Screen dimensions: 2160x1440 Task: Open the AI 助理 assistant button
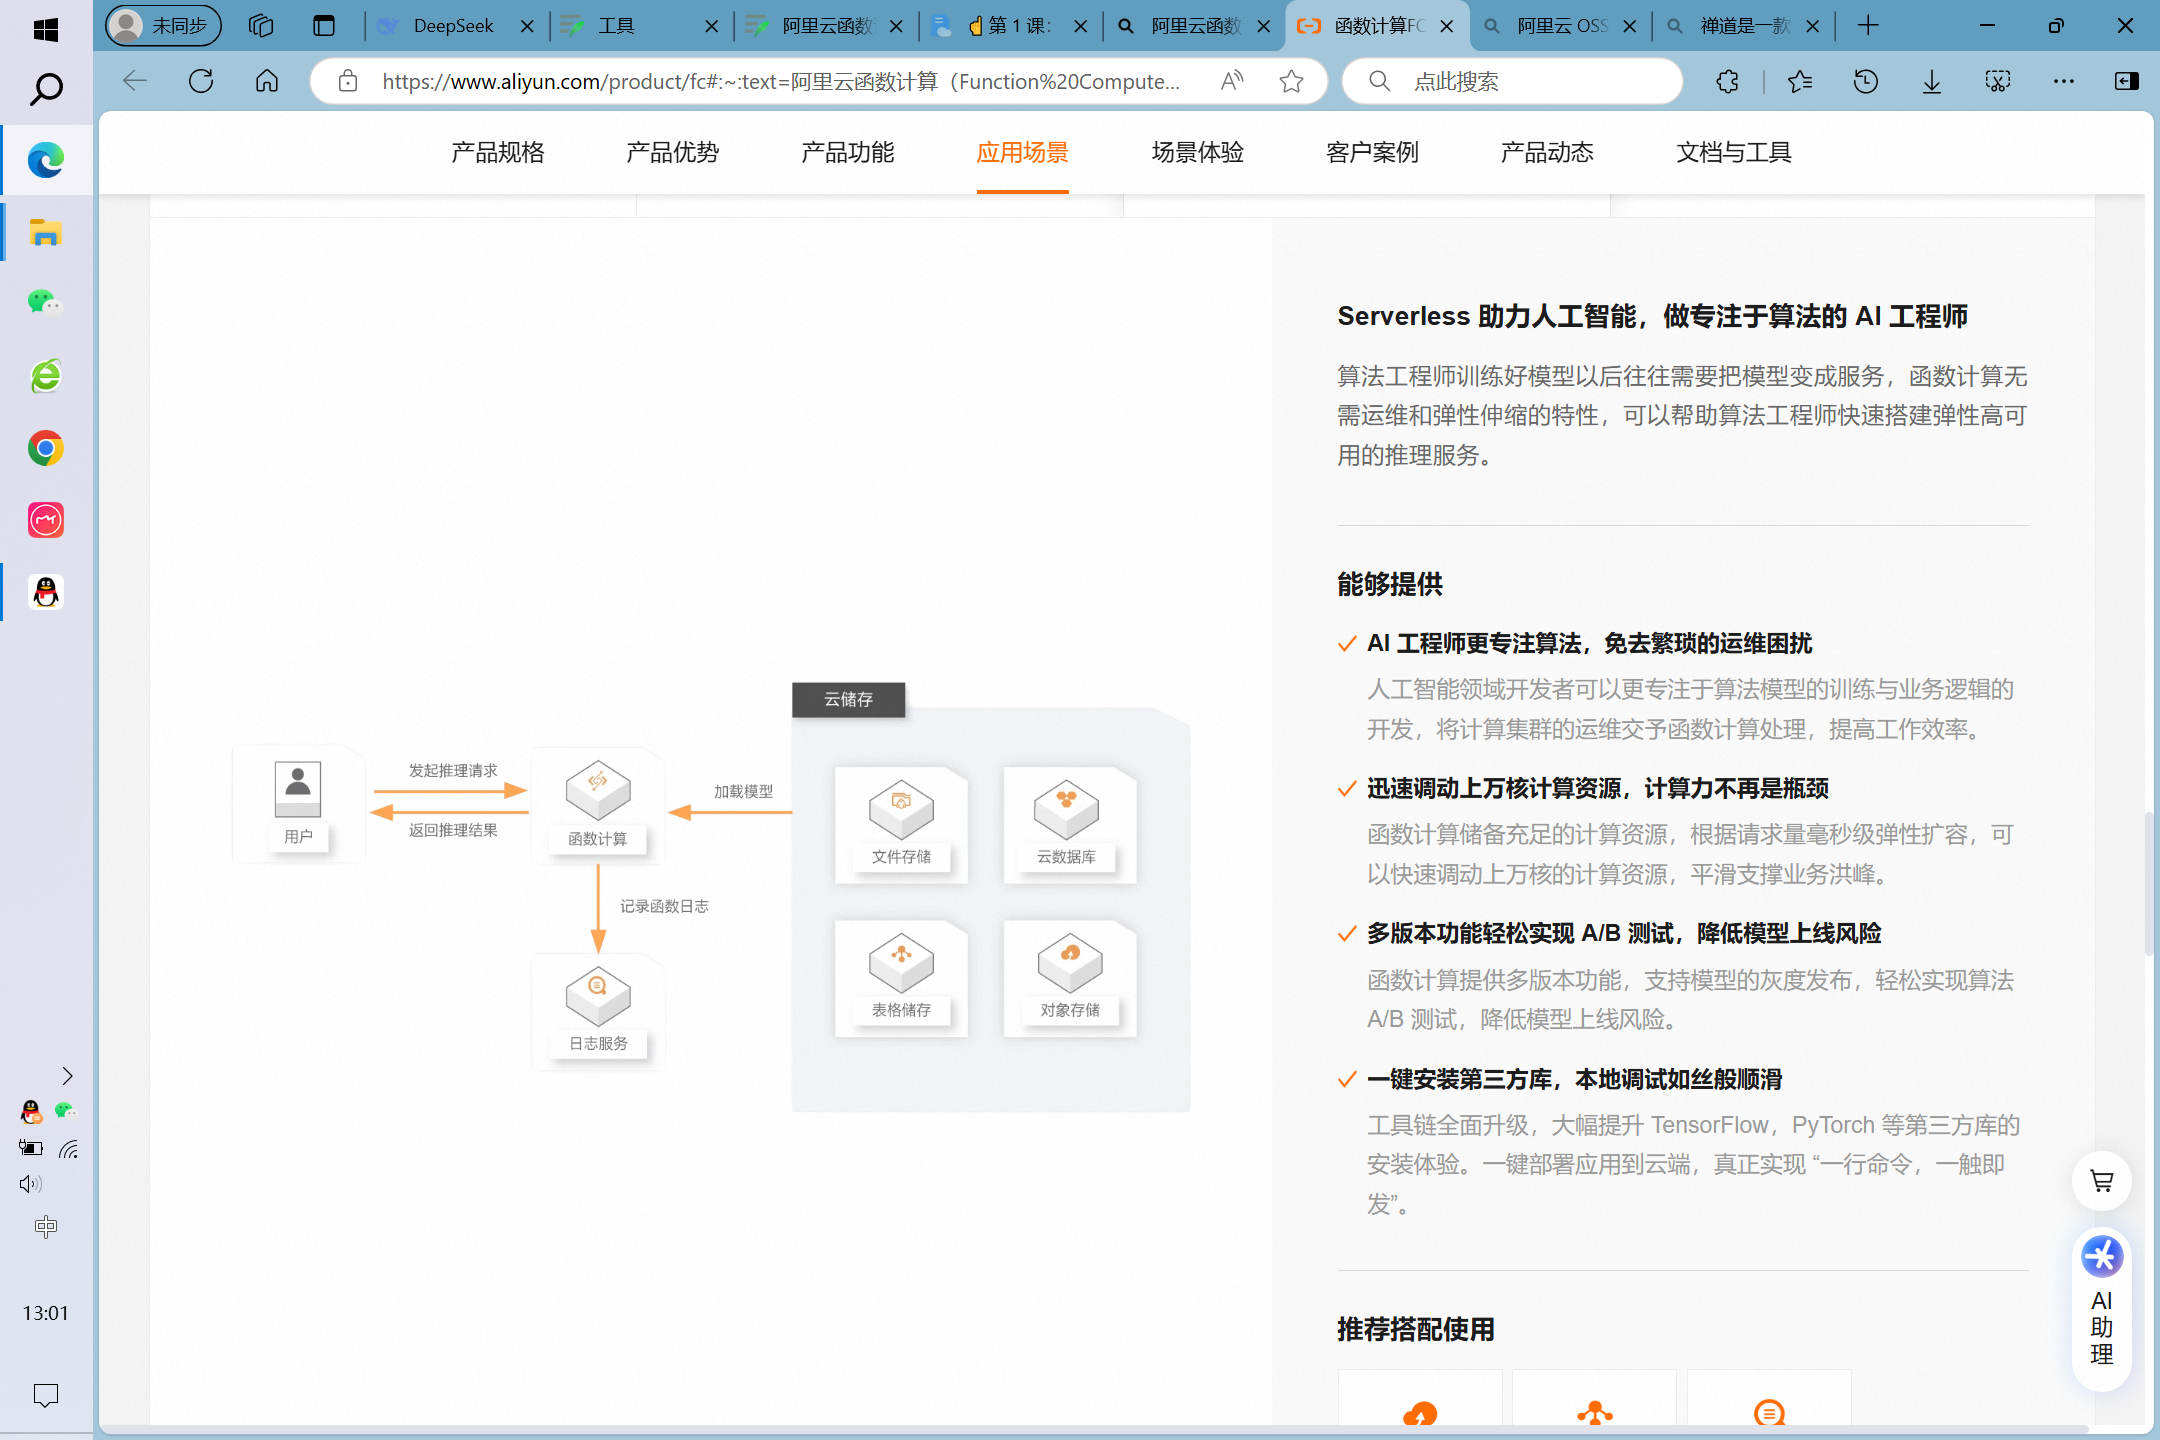coord(2101,1309)
